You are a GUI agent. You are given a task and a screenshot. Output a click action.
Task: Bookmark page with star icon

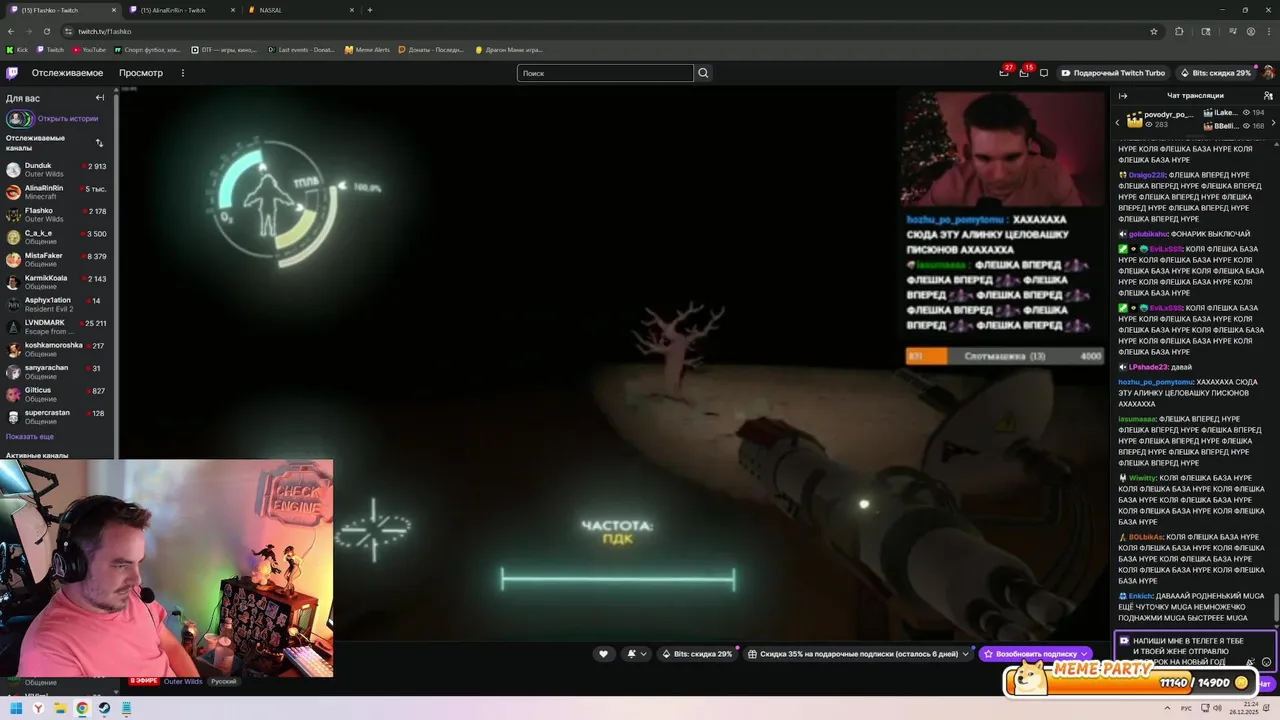tap(1154, 31)
